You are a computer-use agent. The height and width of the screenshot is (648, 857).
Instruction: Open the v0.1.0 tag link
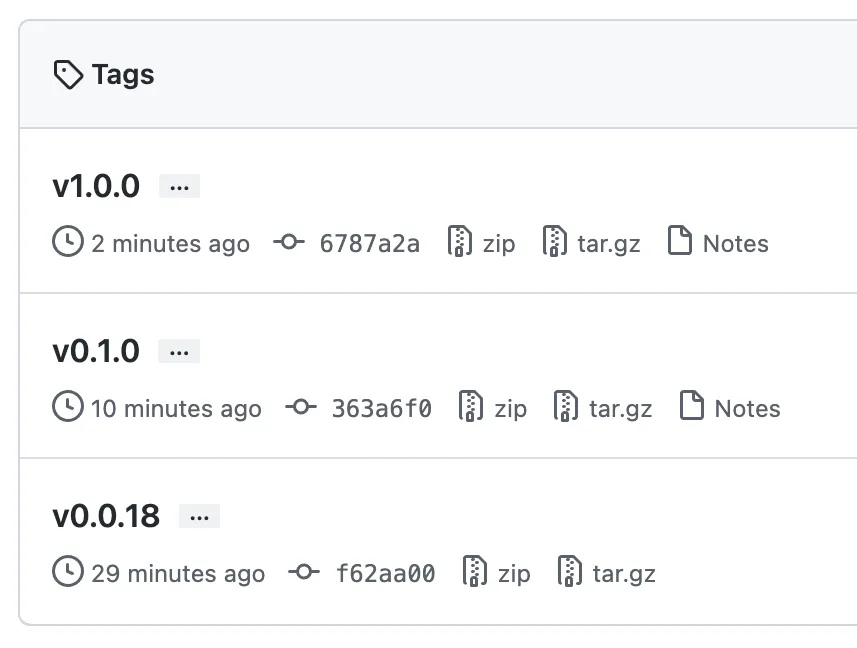pyautogui.click(x=96, y=351)
